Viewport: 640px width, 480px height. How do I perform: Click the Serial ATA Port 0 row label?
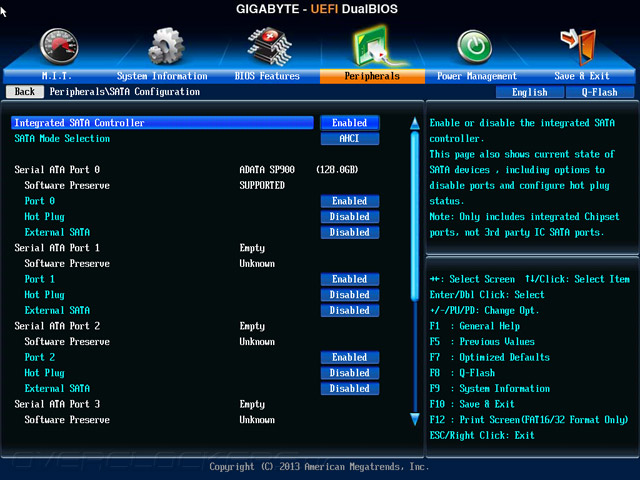[57, 169]
